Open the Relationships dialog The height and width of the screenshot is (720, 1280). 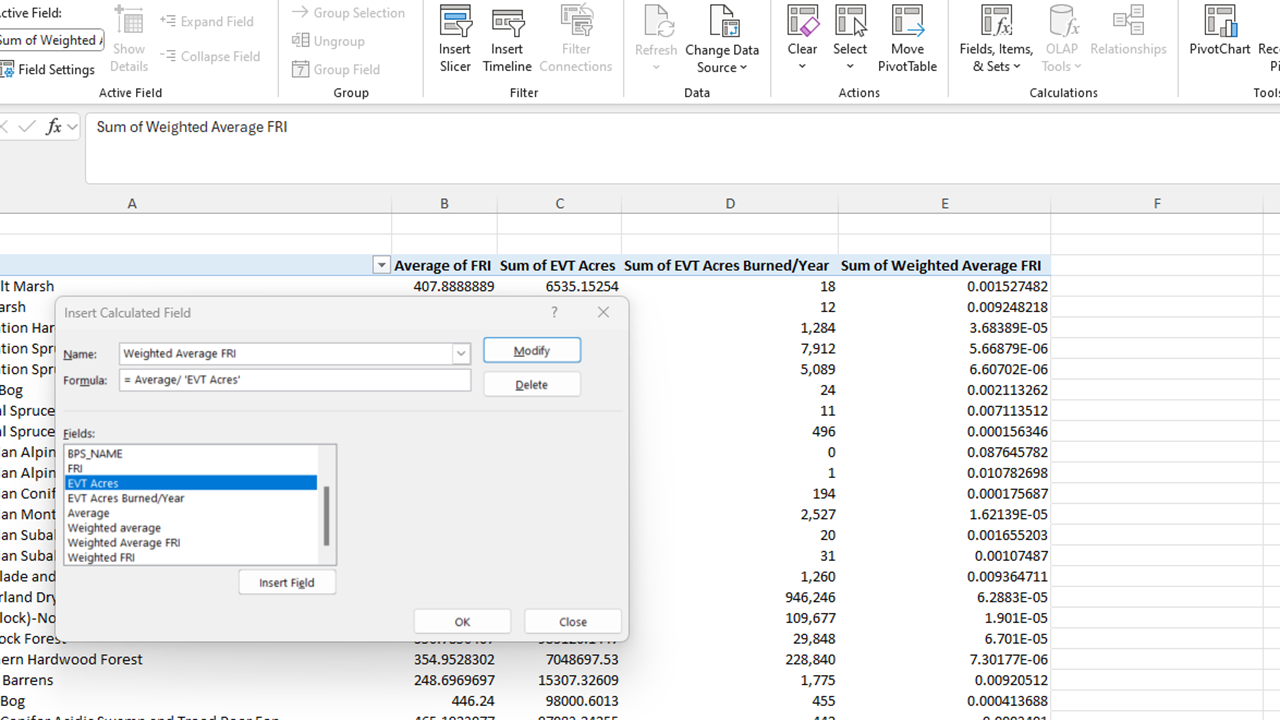1129,30
